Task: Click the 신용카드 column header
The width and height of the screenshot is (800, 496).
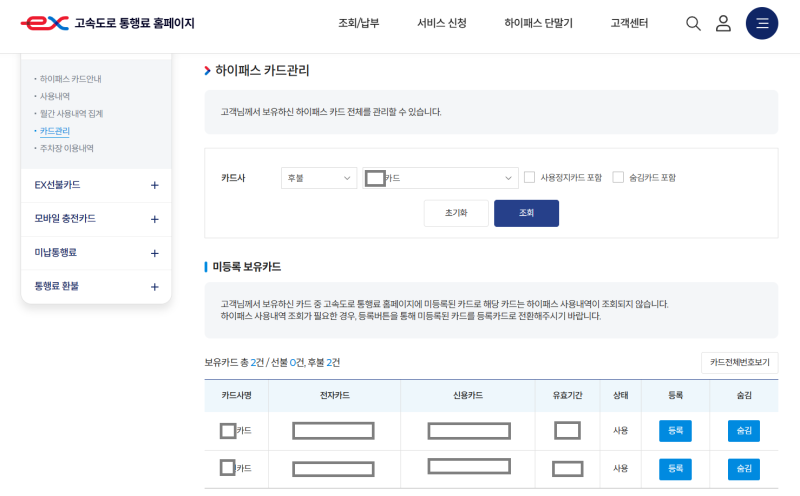Action: point(468,395)
